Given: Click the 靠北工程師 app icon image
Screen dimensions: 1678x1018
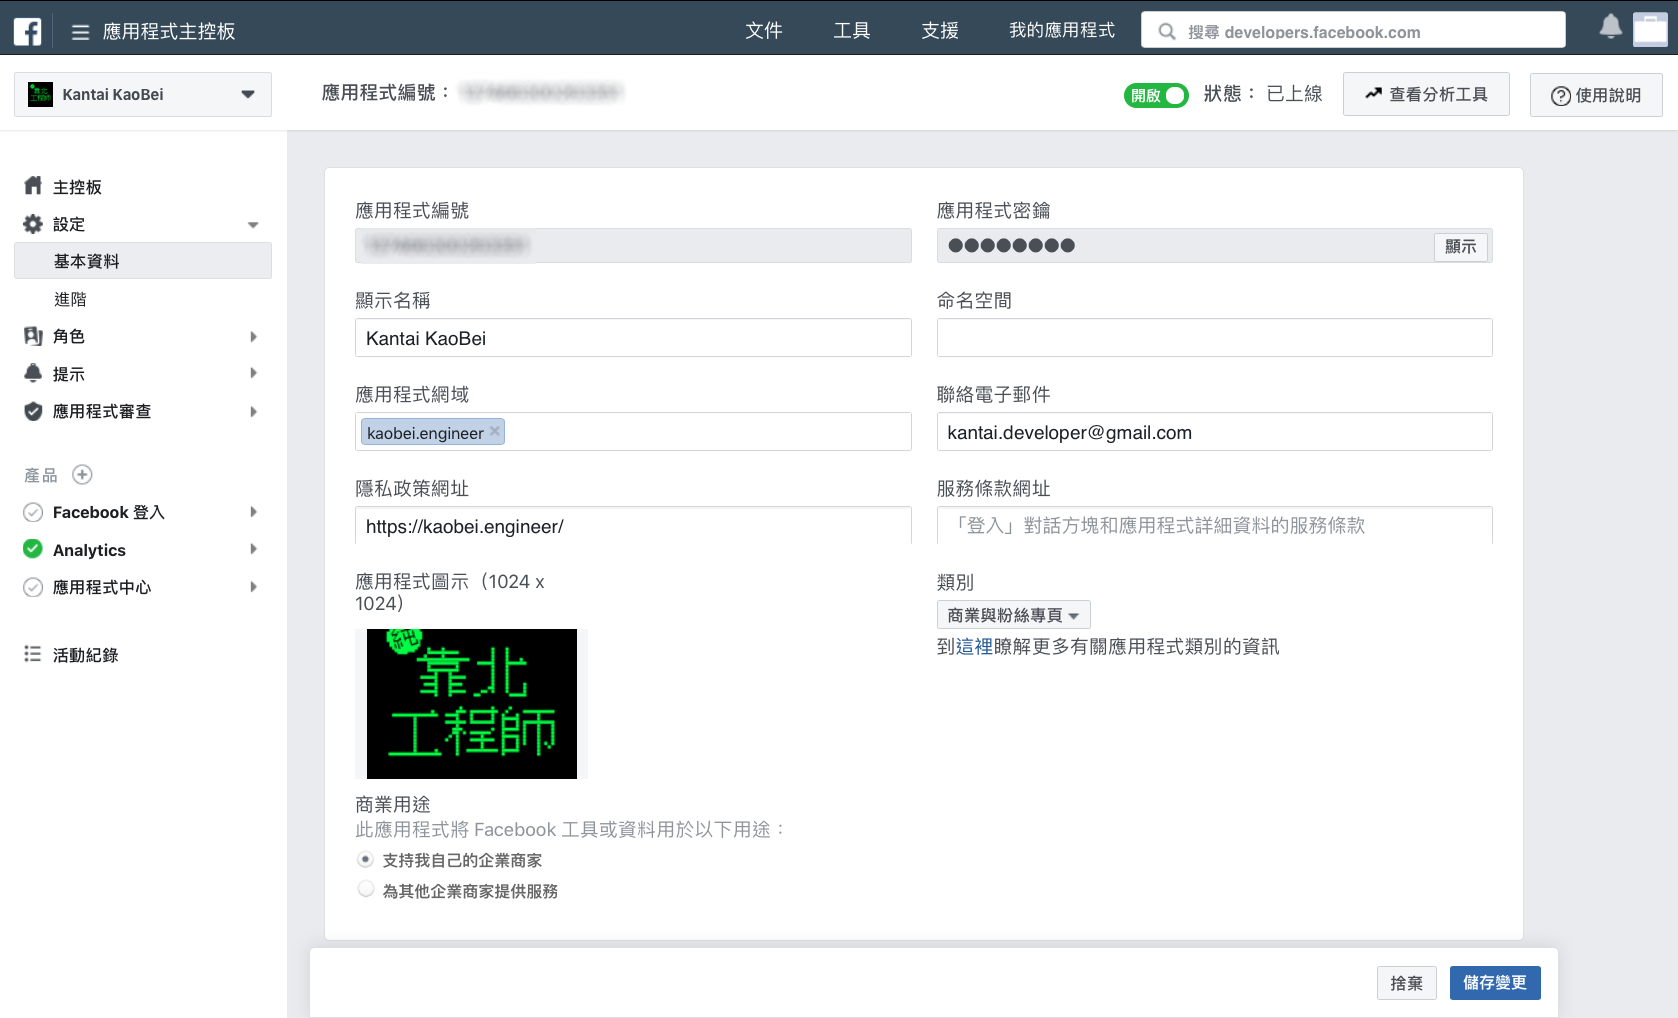Looking at the screenshot, I should point(472,704).
